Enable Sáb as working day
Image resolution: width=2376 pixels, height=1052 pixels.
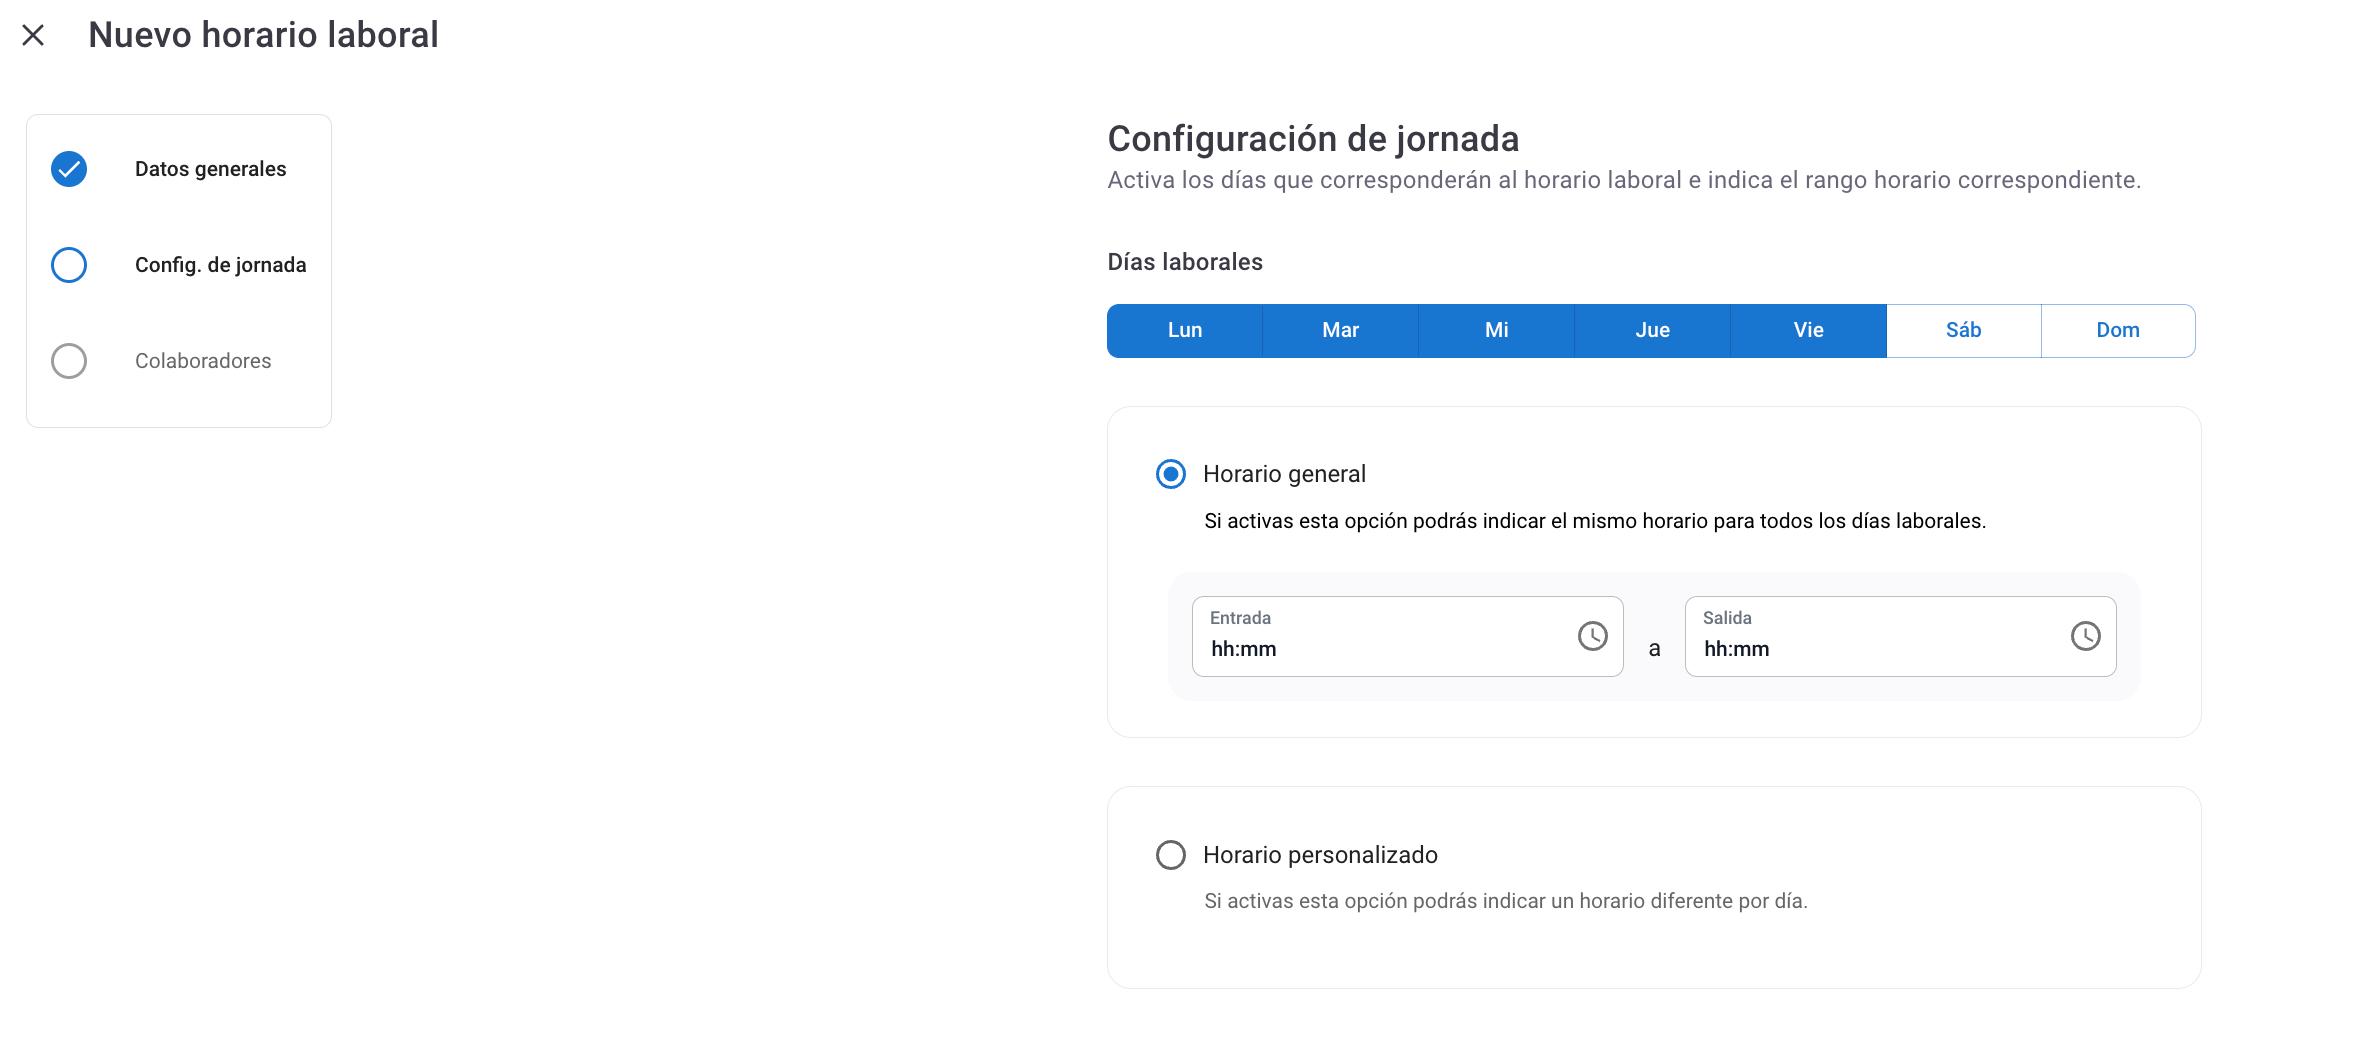[1963, 331]
